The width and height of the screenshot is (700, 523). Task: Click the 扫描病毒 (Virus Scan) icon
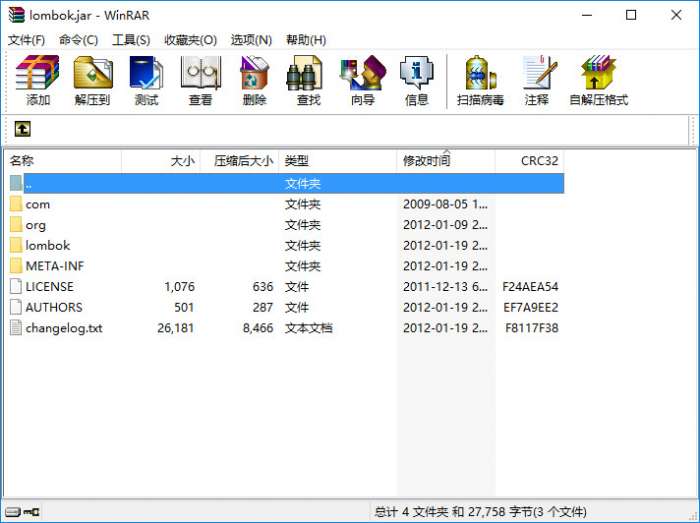point(480,72)
